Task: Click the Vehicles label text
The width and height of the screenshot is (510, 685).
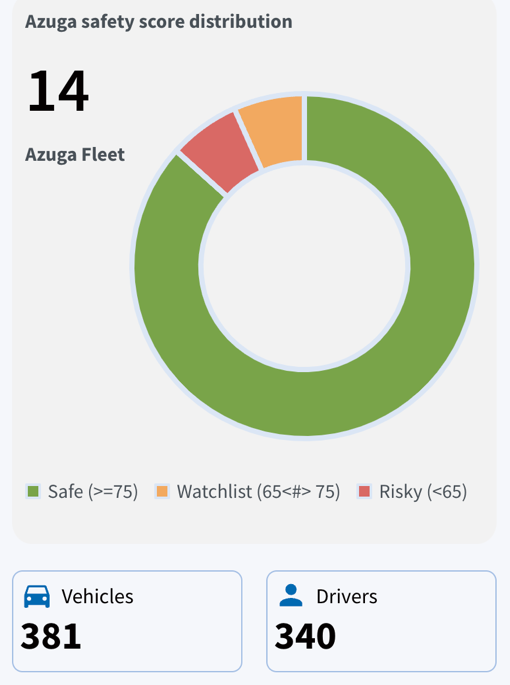Action: [97, 596]
